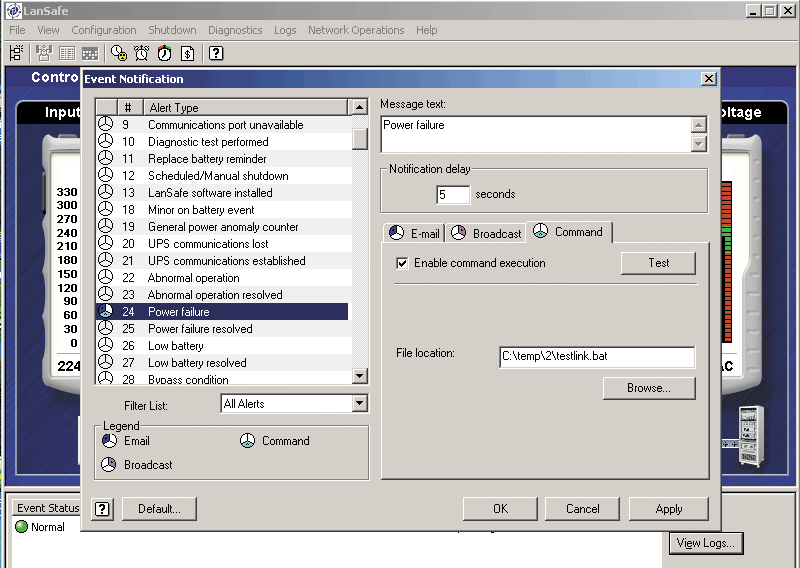Click the clock with face toolbar icon
This screenshot has height=568, width=800.
(119, 53)
